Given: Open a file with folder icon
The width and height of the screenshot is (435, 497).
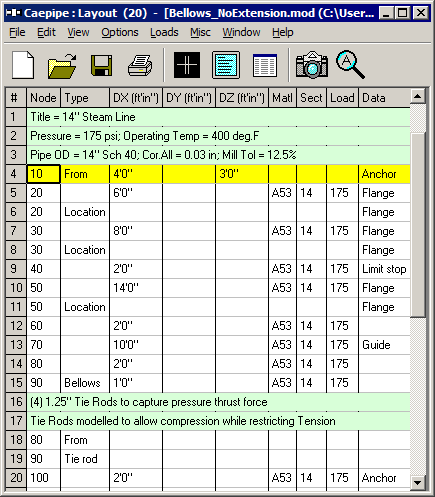Looking at the screenshot, I should click(62, 65).
